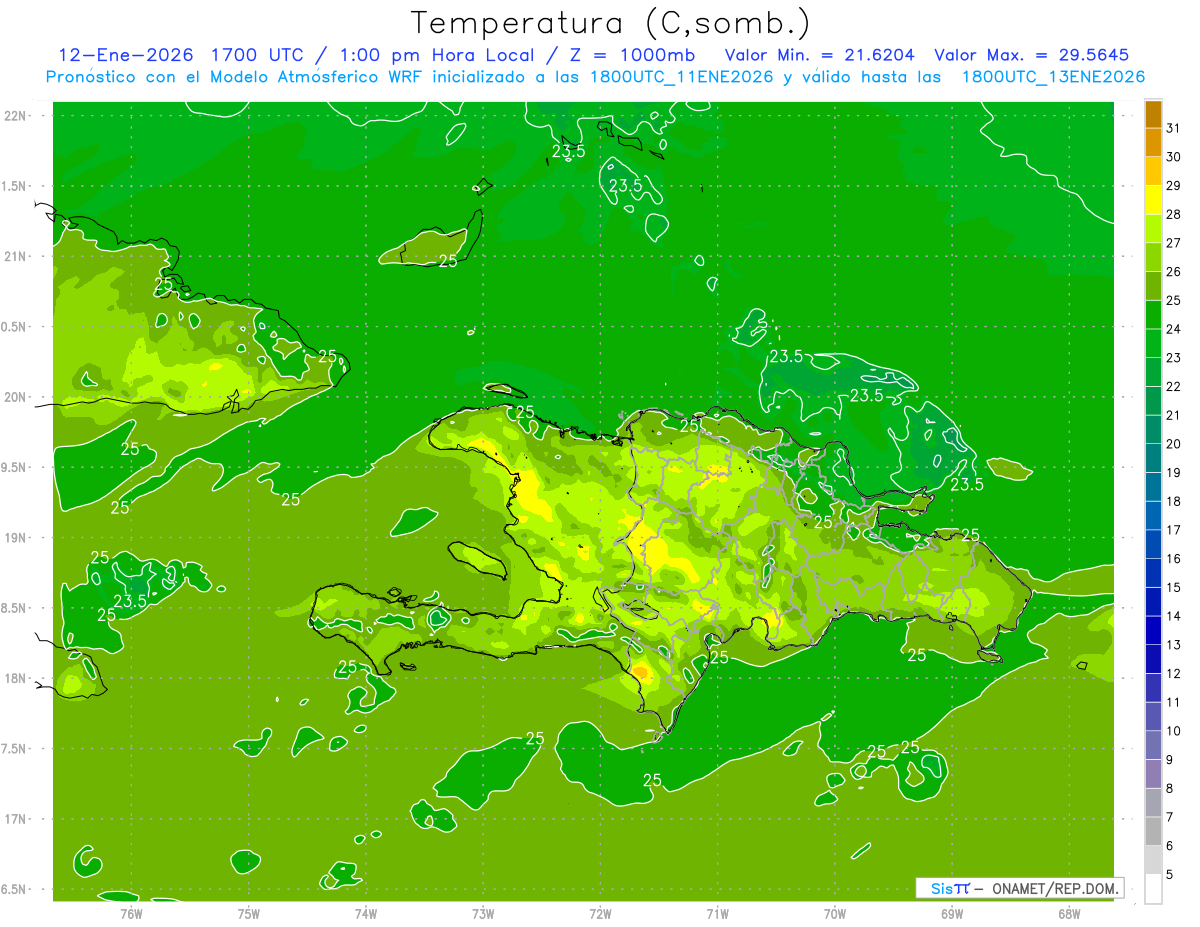Screen dimensions: 1200x927
Task: Click the bright yellow legend swatch between 28 and 29
Action: pos(1153,199)
